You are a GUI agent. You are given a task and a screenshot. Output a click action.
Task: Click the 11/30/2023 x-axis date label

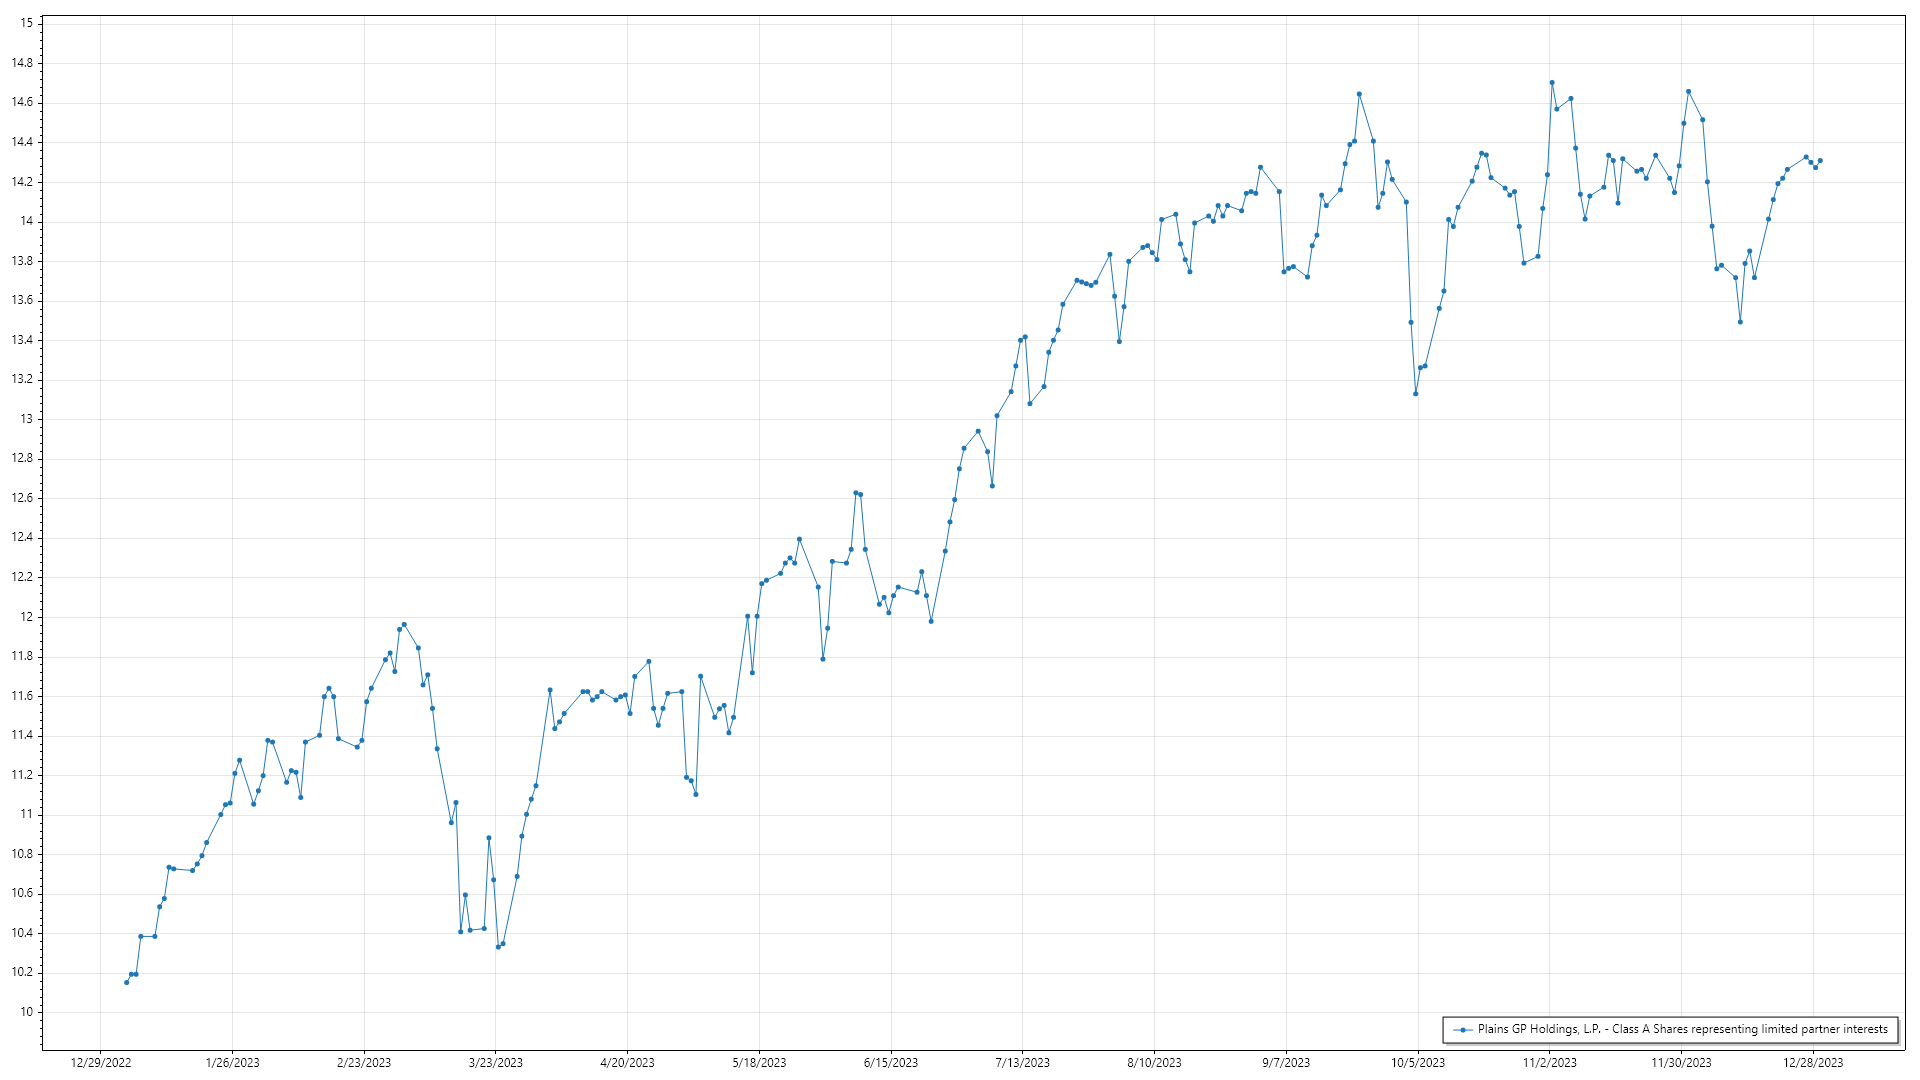coord(1681,1062)
